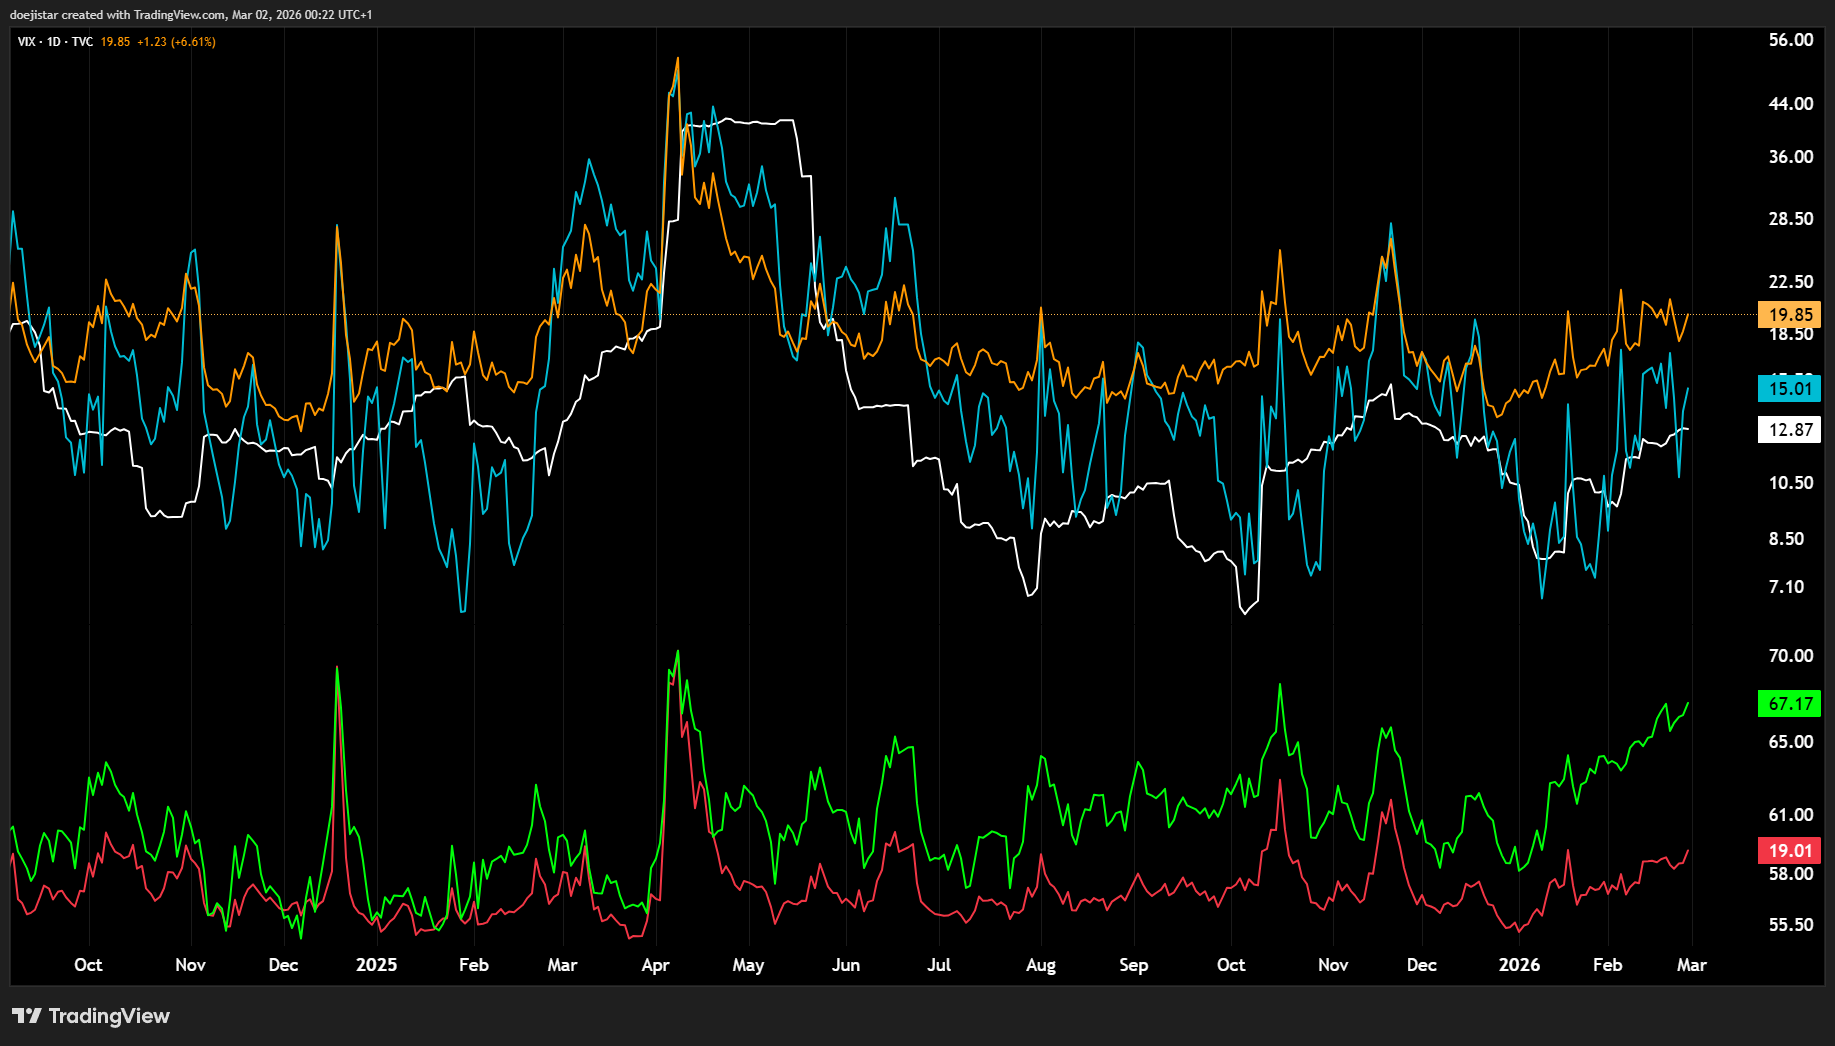Viewport: 1835px width, 1046px height.
Task: Click the 2025 year marker on the time axis
Action: click(x=376, y=965)
